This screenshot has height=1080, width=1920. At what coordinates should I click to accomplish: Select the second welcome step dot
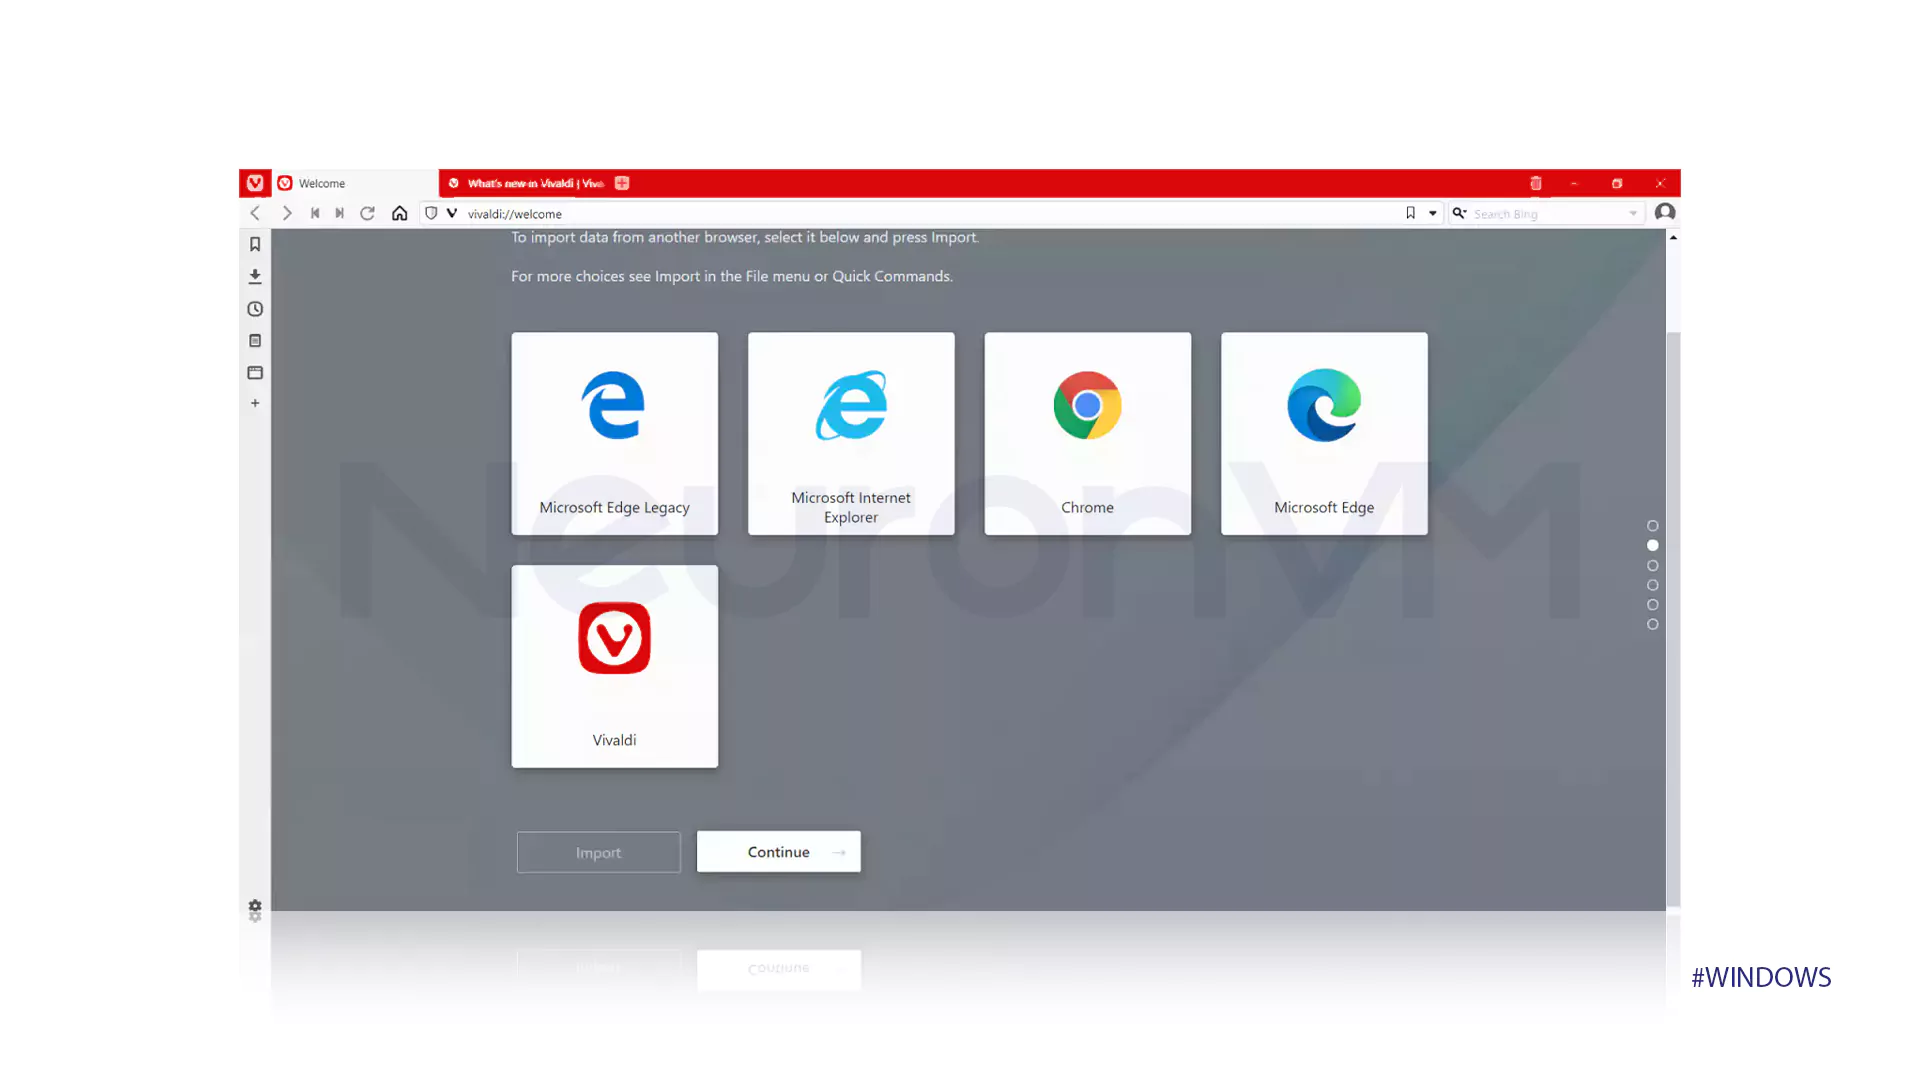coord(1652,545)
